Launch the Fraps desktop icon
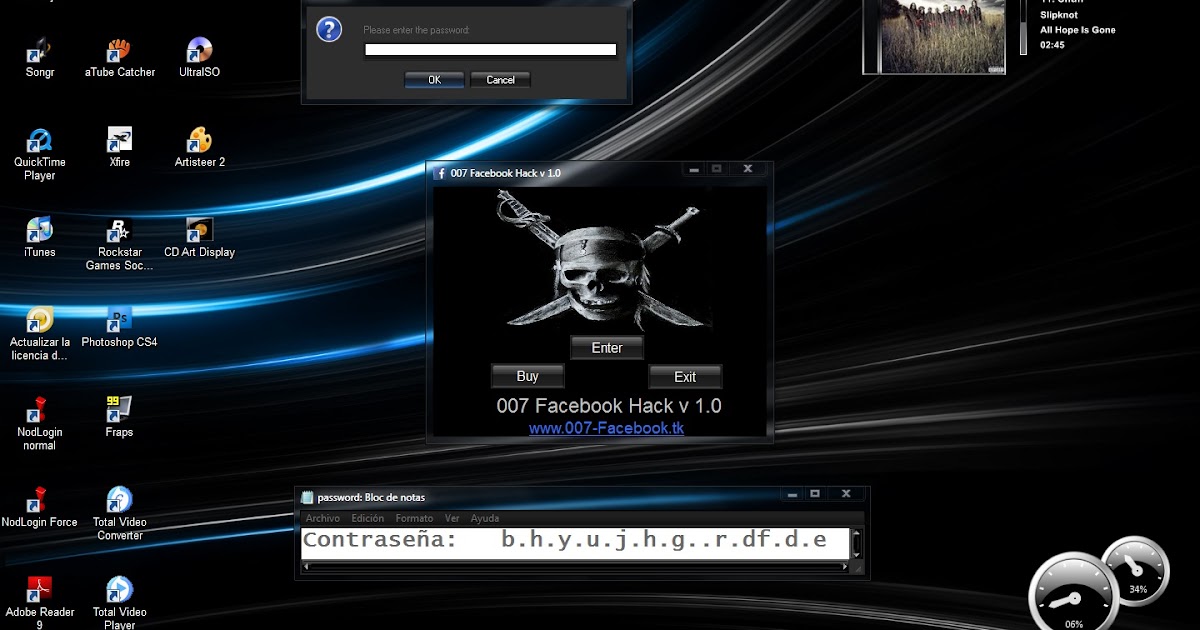Screen dimensions: 1200x630 120,418
